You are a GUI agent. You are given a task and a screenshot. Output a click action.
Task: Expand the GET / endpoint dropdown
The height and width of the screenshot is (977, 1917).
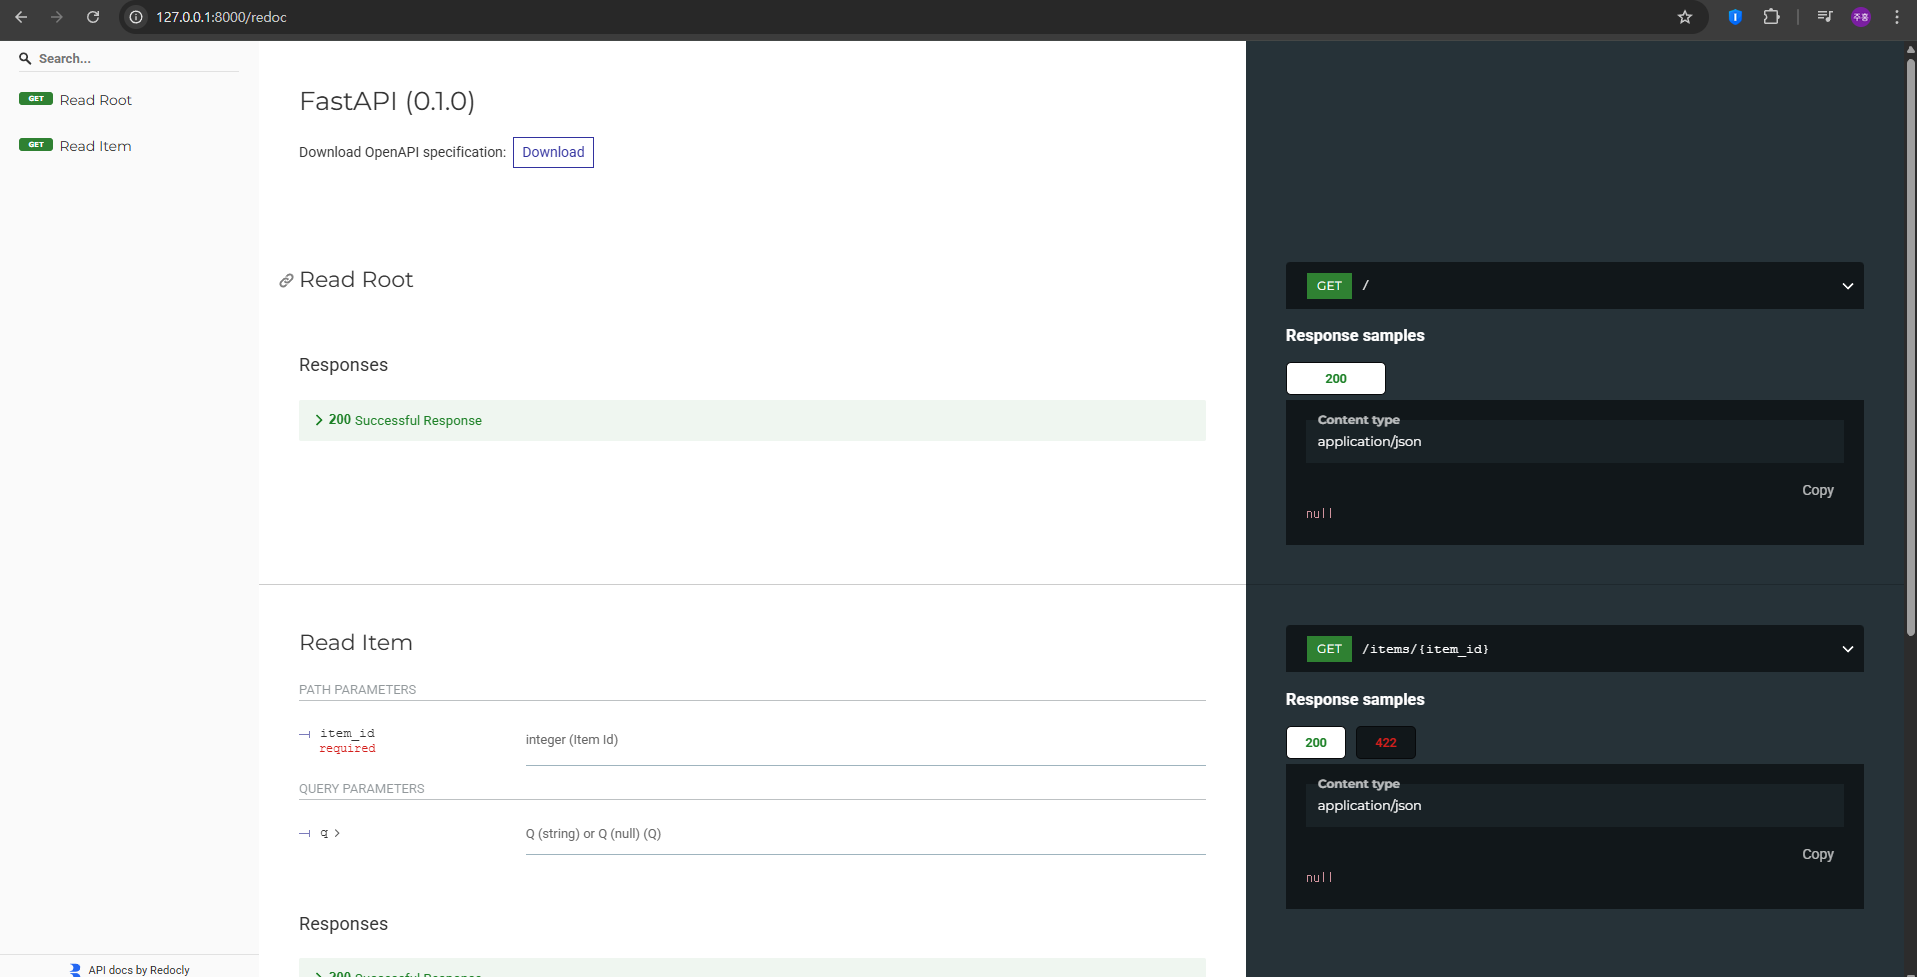click(1574, 286)
